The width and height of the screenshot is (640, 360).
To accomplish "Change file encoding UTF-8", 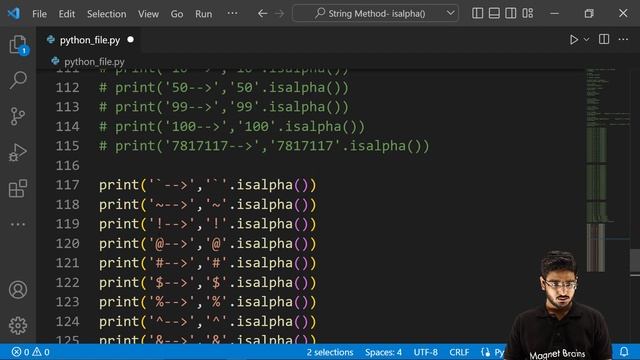I will (x=425, y=352).
